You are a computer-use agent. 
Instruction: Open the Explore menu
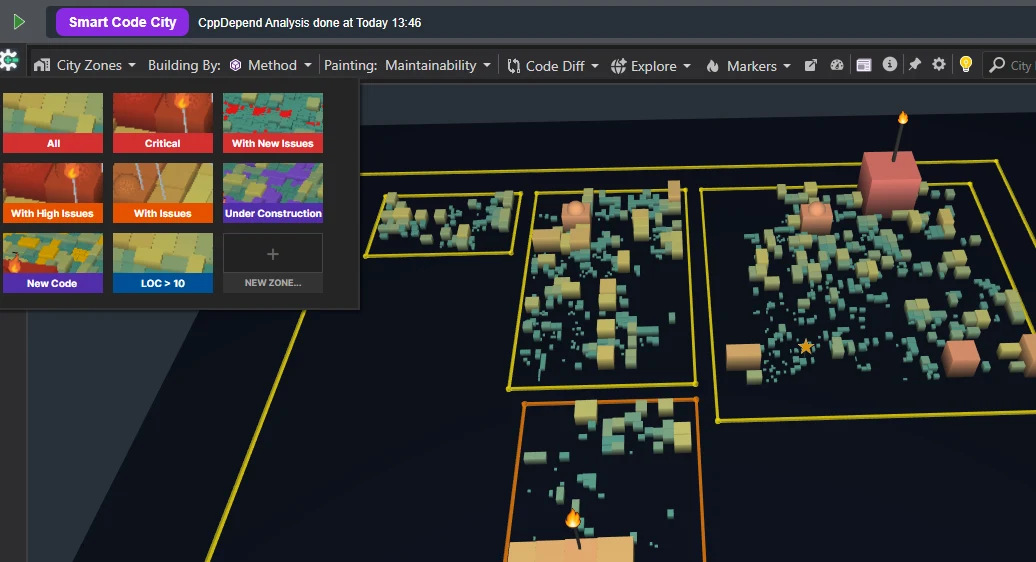[651, 66]
